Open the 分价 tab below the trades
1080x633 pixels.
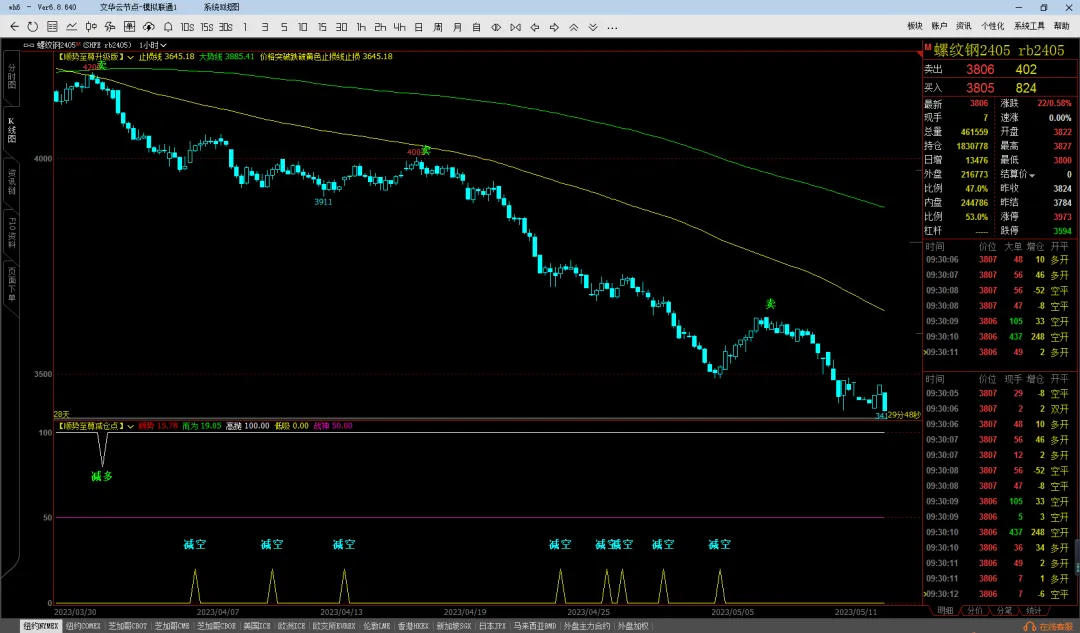click(x=975, y=610)
